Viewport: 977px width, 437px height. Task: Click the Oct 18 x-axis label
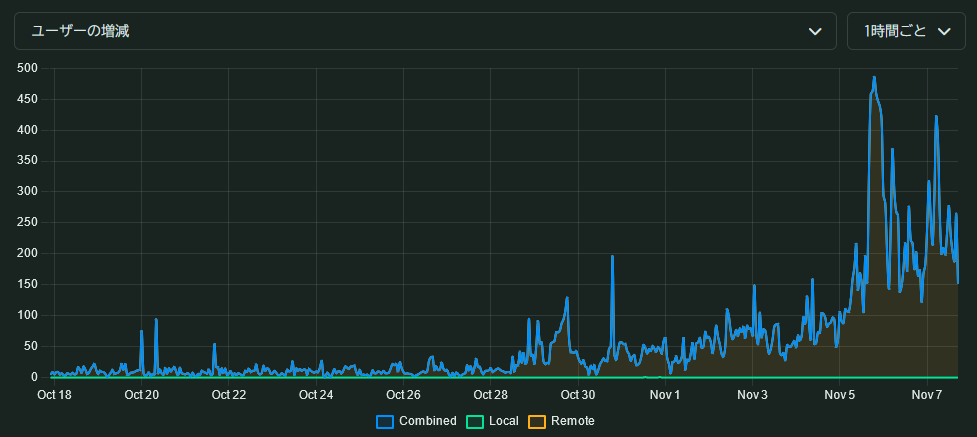[54, 395]
